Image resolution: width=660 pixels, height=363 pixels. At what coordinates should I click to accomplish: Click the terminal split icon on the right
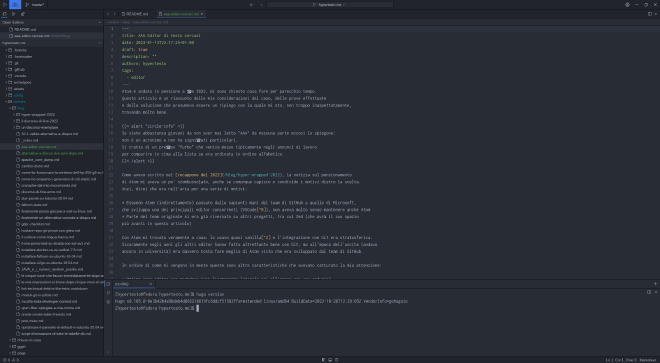(649, 292)
